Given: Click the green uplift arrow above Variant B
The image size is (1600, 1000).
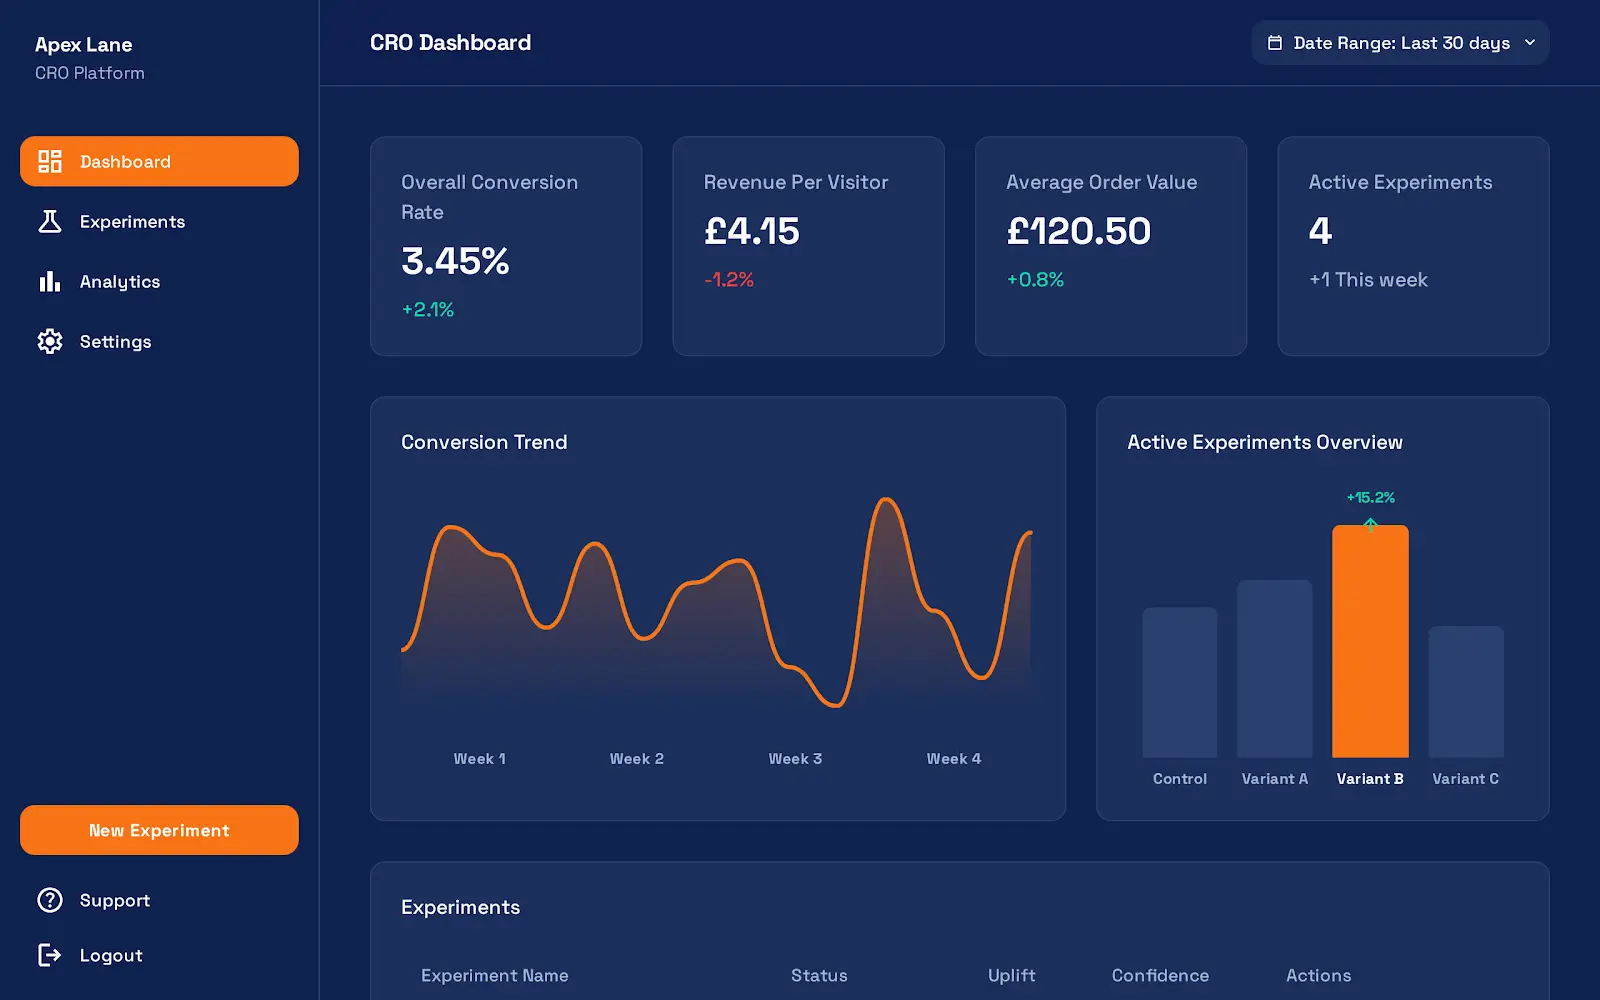Looking at the screenshot, I should pyautogui.click(x=1371, y=522).
